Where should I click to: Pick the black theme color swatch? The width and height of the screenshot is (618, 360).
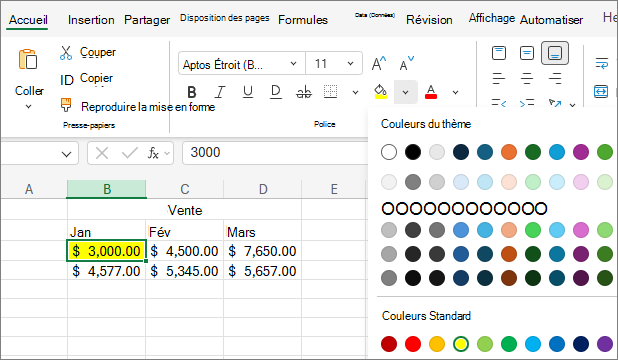(413, 152)
